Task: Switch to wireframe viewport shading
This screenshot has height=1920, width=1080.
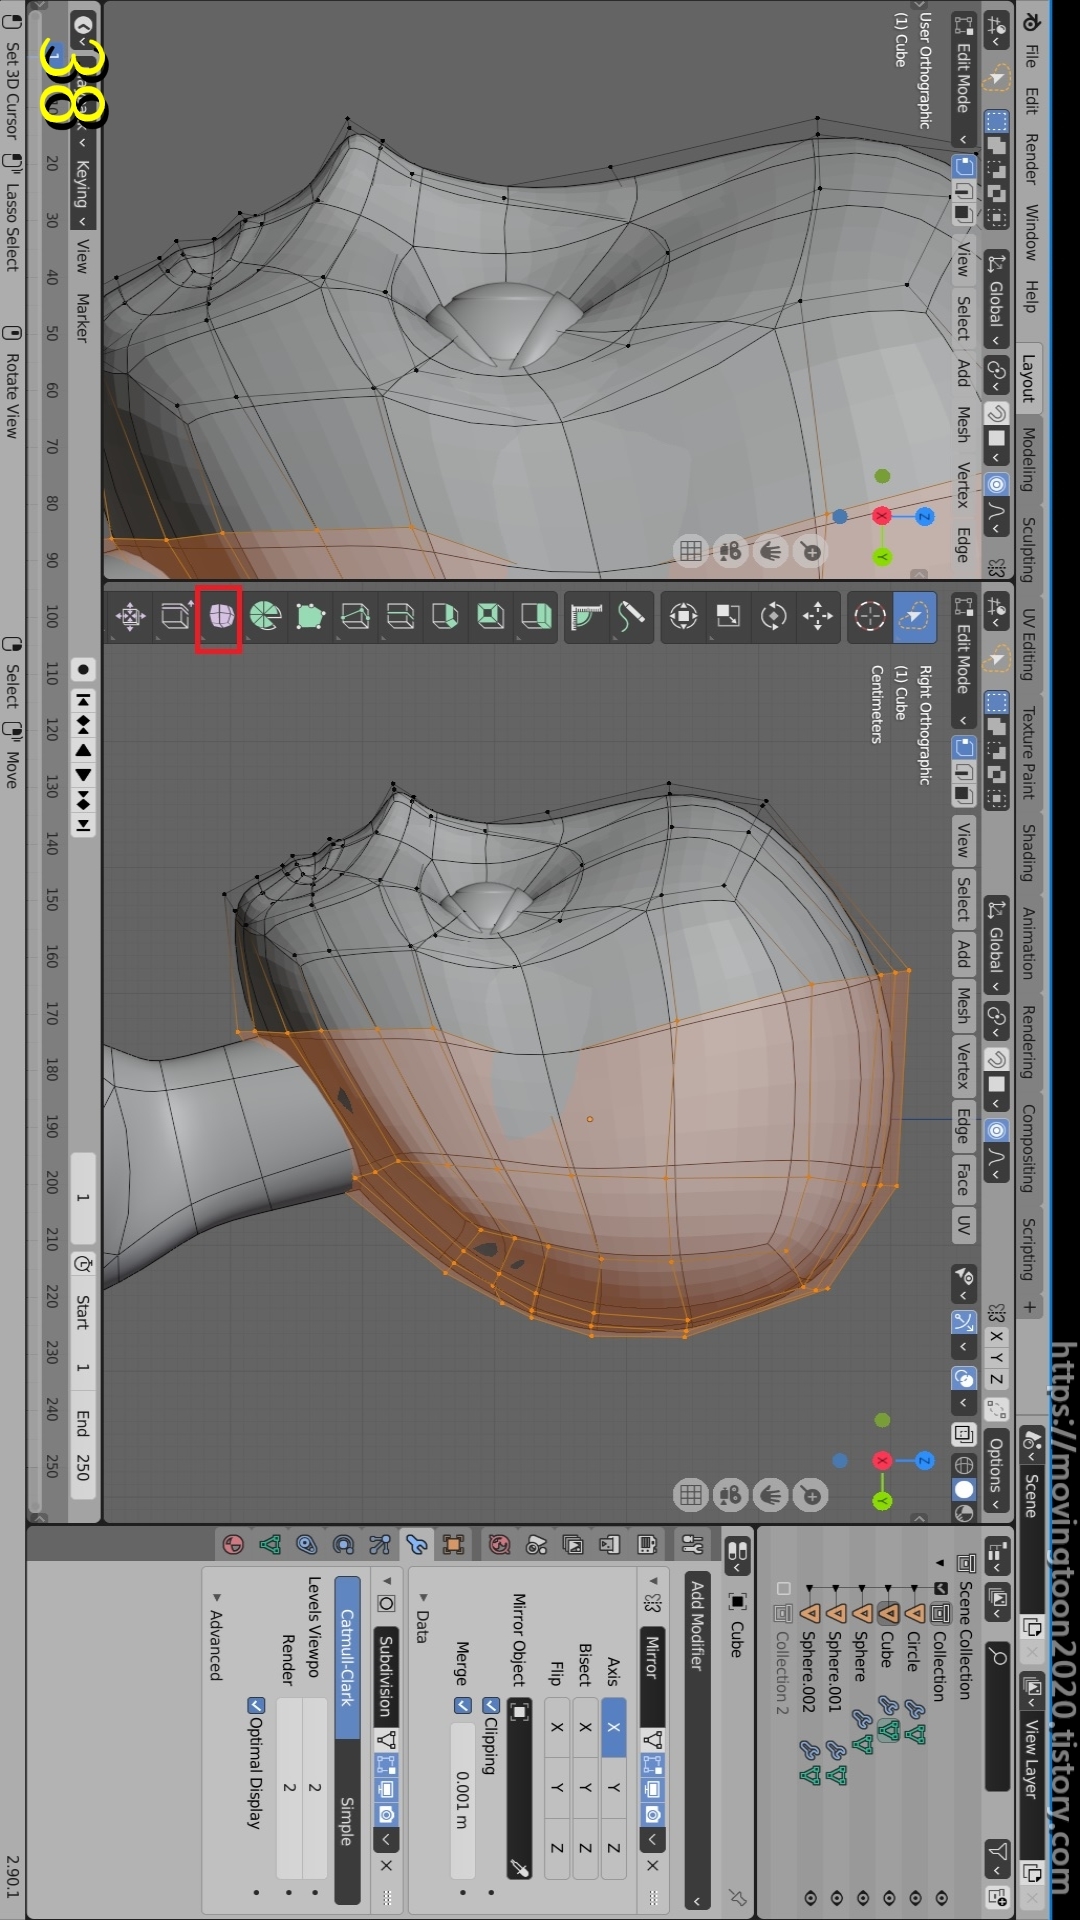Action: click(964, 1466)
